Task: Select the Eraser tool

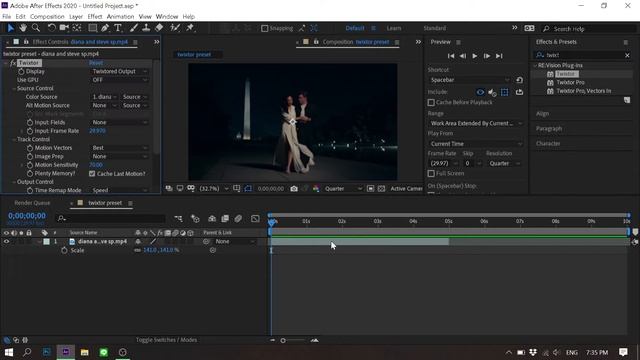Action: 159,28
